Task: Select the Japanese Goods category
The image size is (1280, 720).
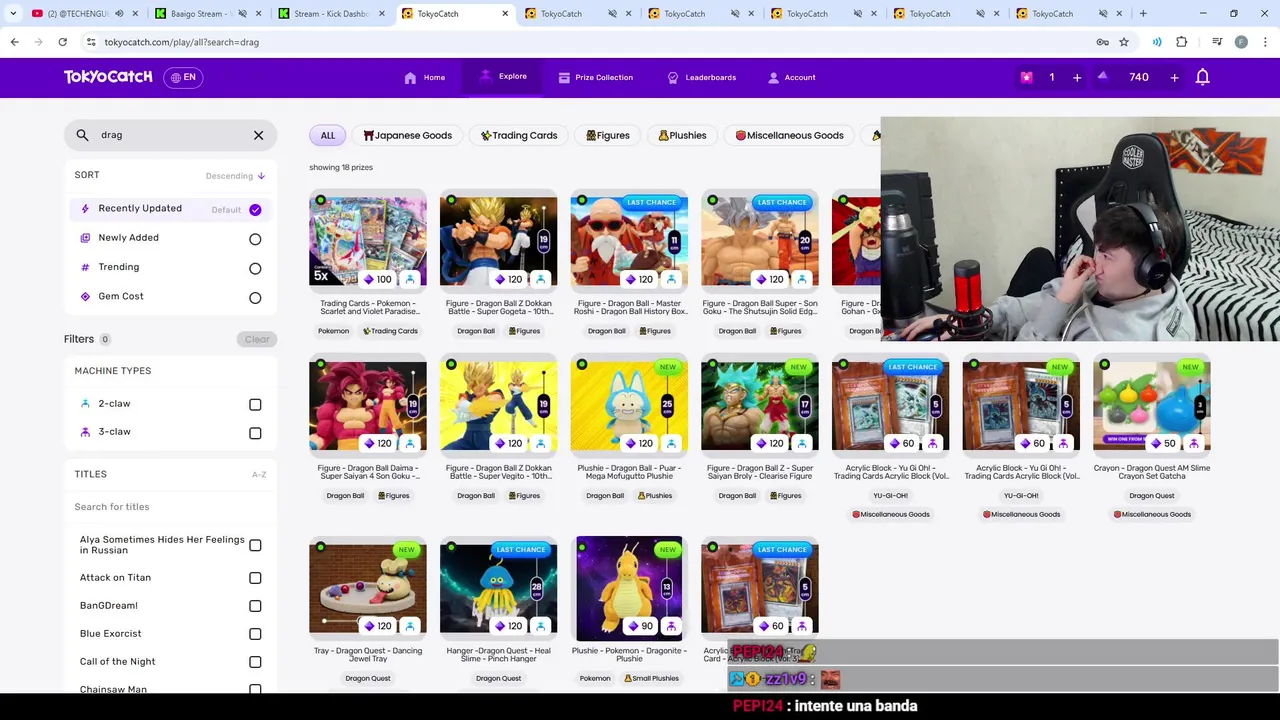Action: 407,135
